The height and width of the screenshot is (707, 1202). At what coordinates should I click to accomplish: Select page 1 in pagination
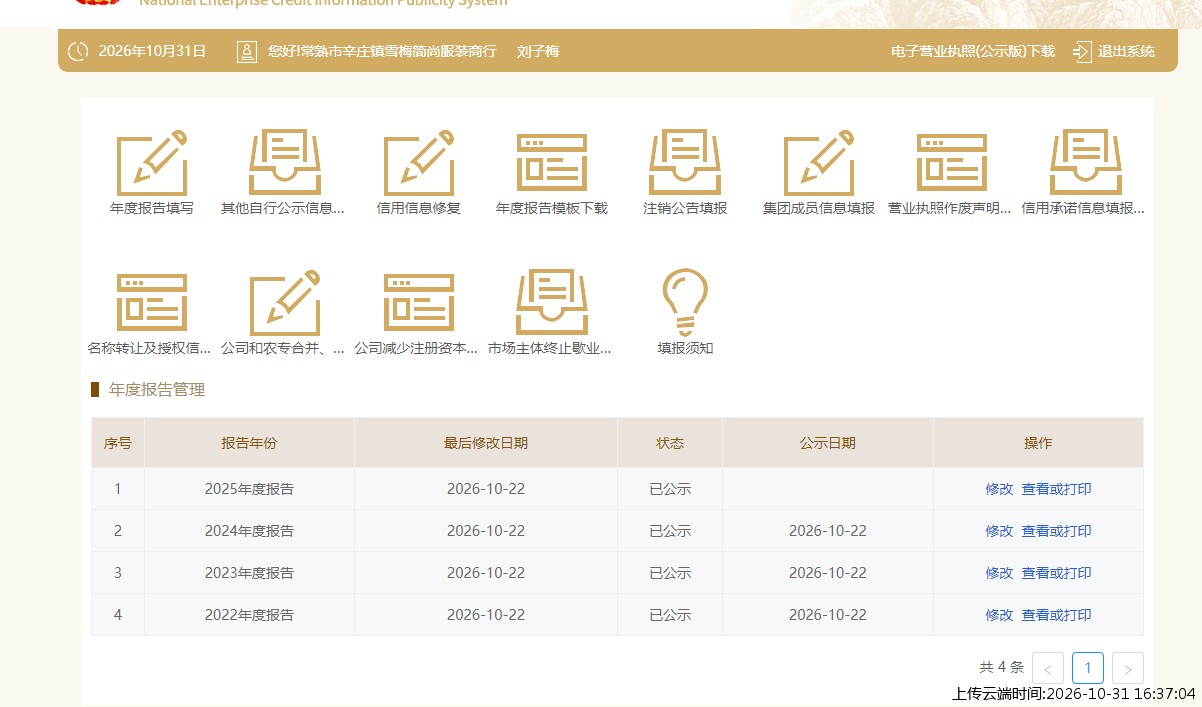pyautogui.click(x=1088, y=668)
